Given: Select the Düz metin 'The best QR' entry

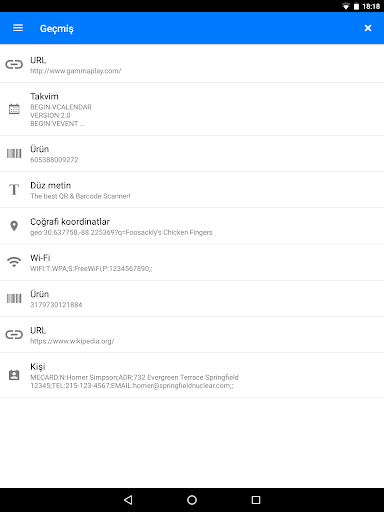Looking at the screenshot, I should coord(192,190).
